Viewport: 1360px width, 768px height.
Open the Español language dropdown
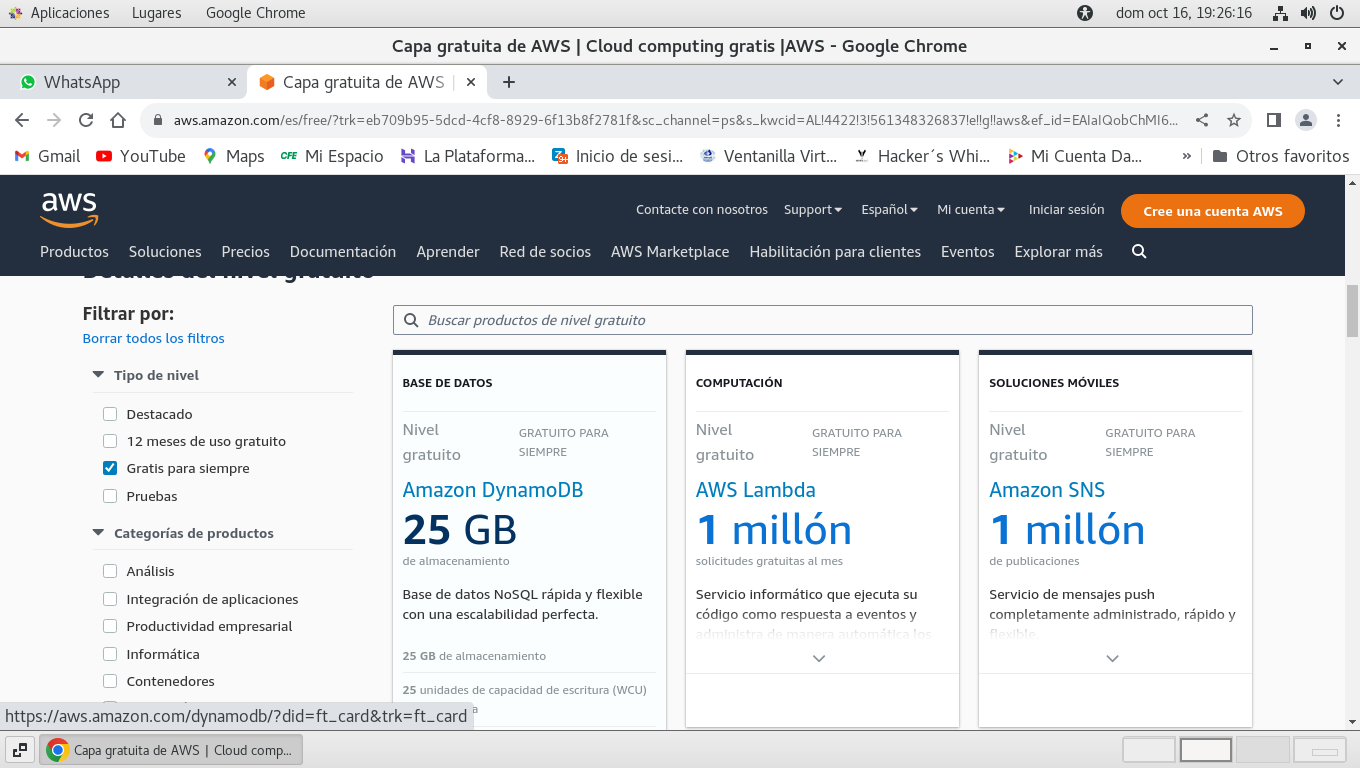(889, 210)
